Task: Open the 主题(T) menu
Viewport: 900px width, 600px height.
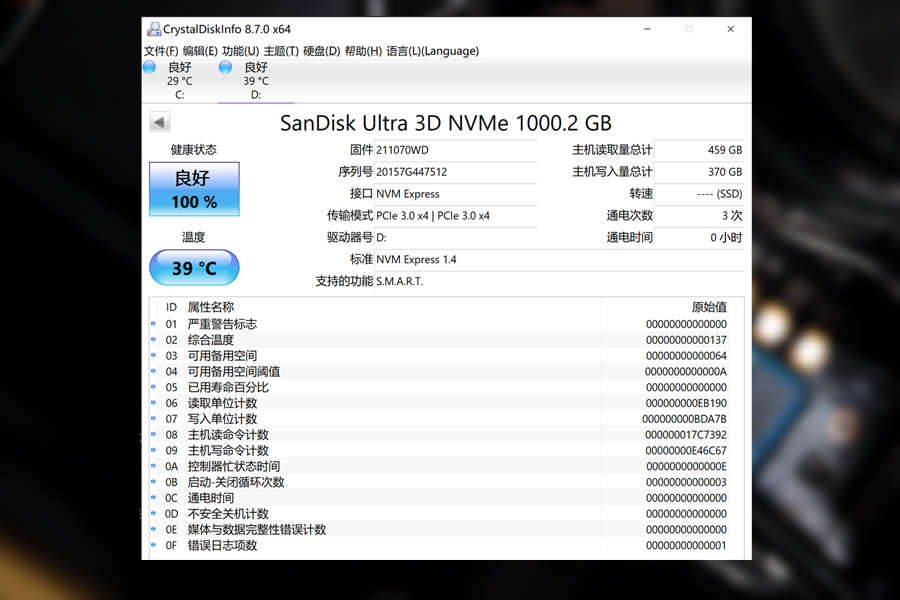Action: tap(281, 51)
